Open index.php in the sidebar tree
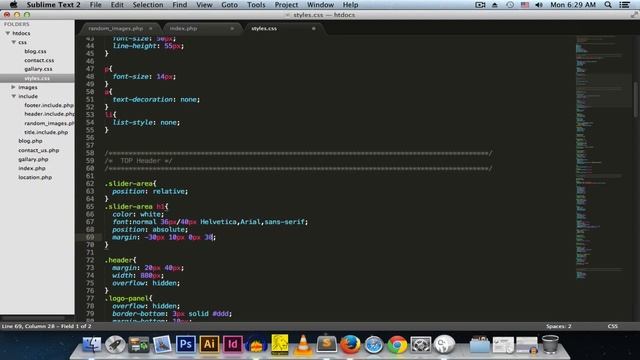640x360 pixels. point(32,168)
